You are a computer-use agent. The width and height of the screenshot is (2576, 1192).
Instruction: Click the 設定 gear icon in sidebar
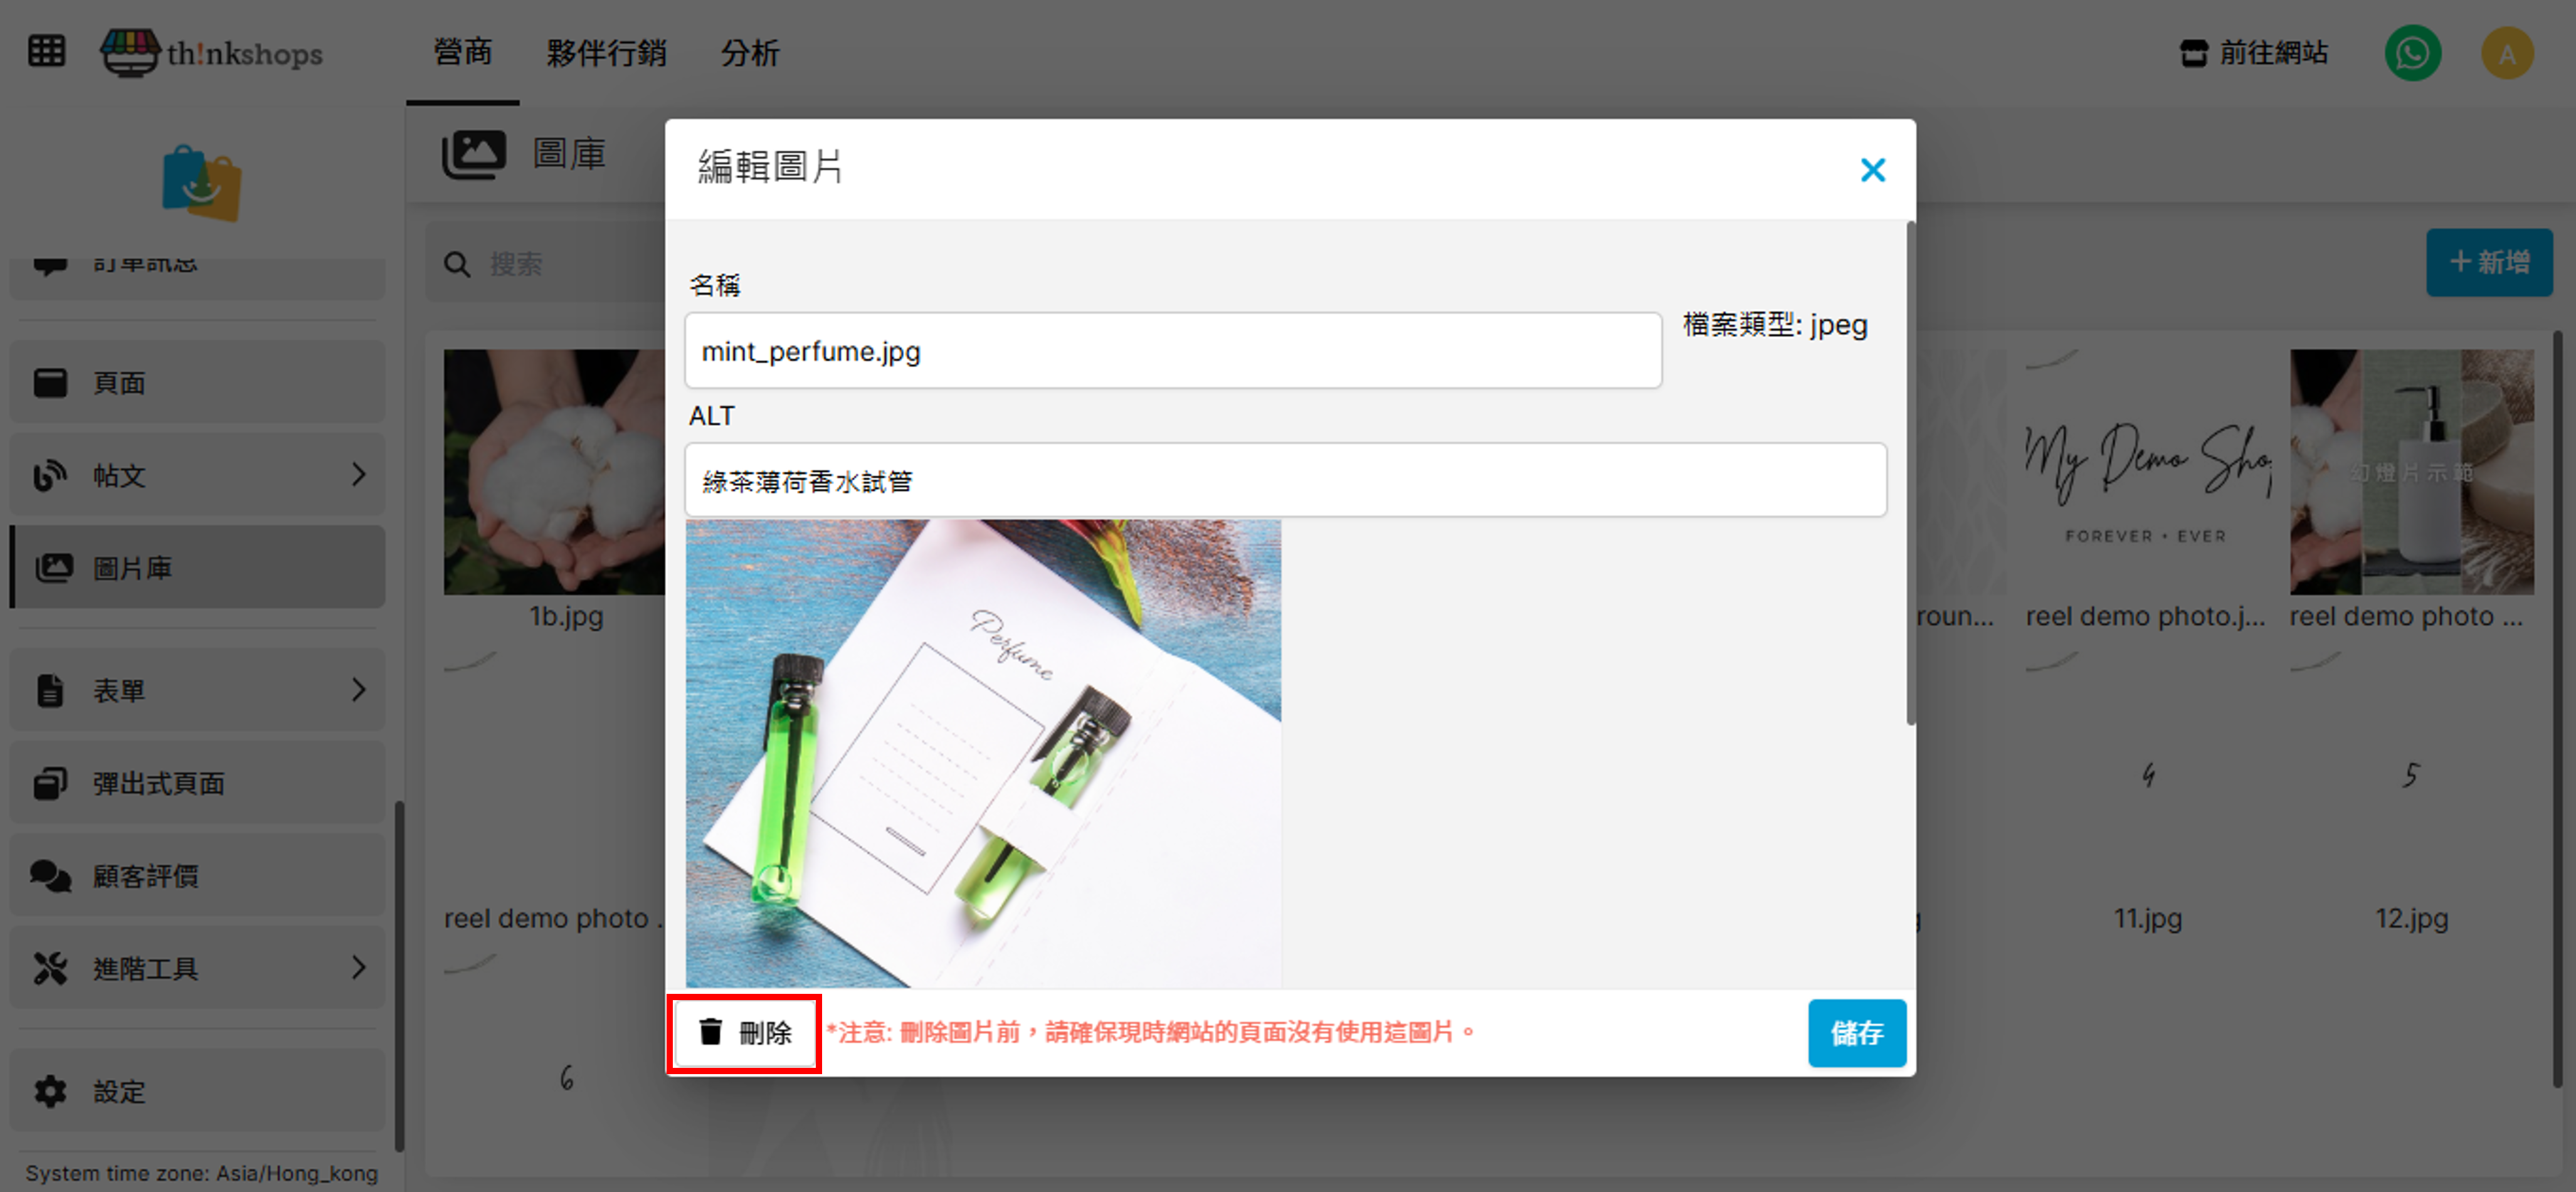[50, 1091]
